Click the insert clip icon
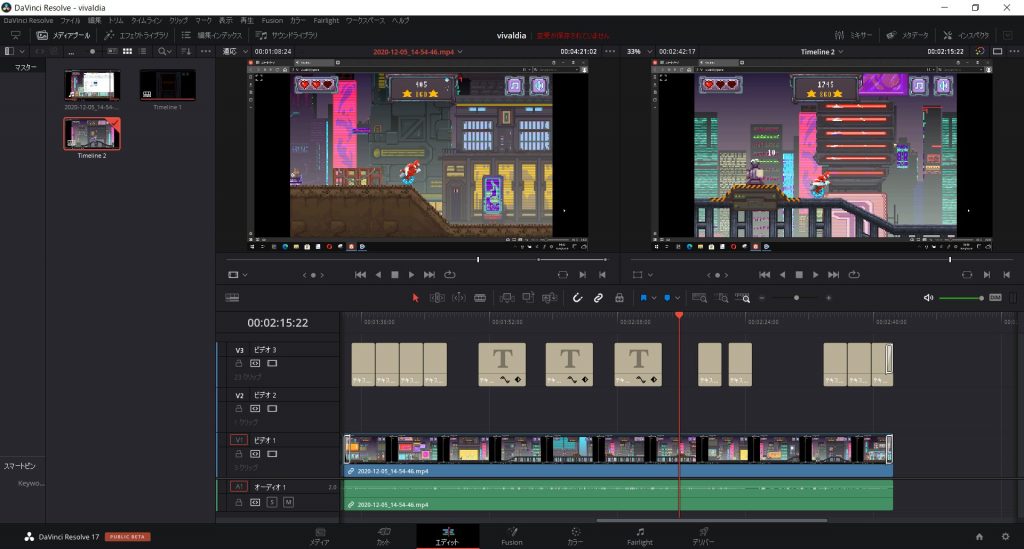 pyautogui.click(x=506, y=298)
